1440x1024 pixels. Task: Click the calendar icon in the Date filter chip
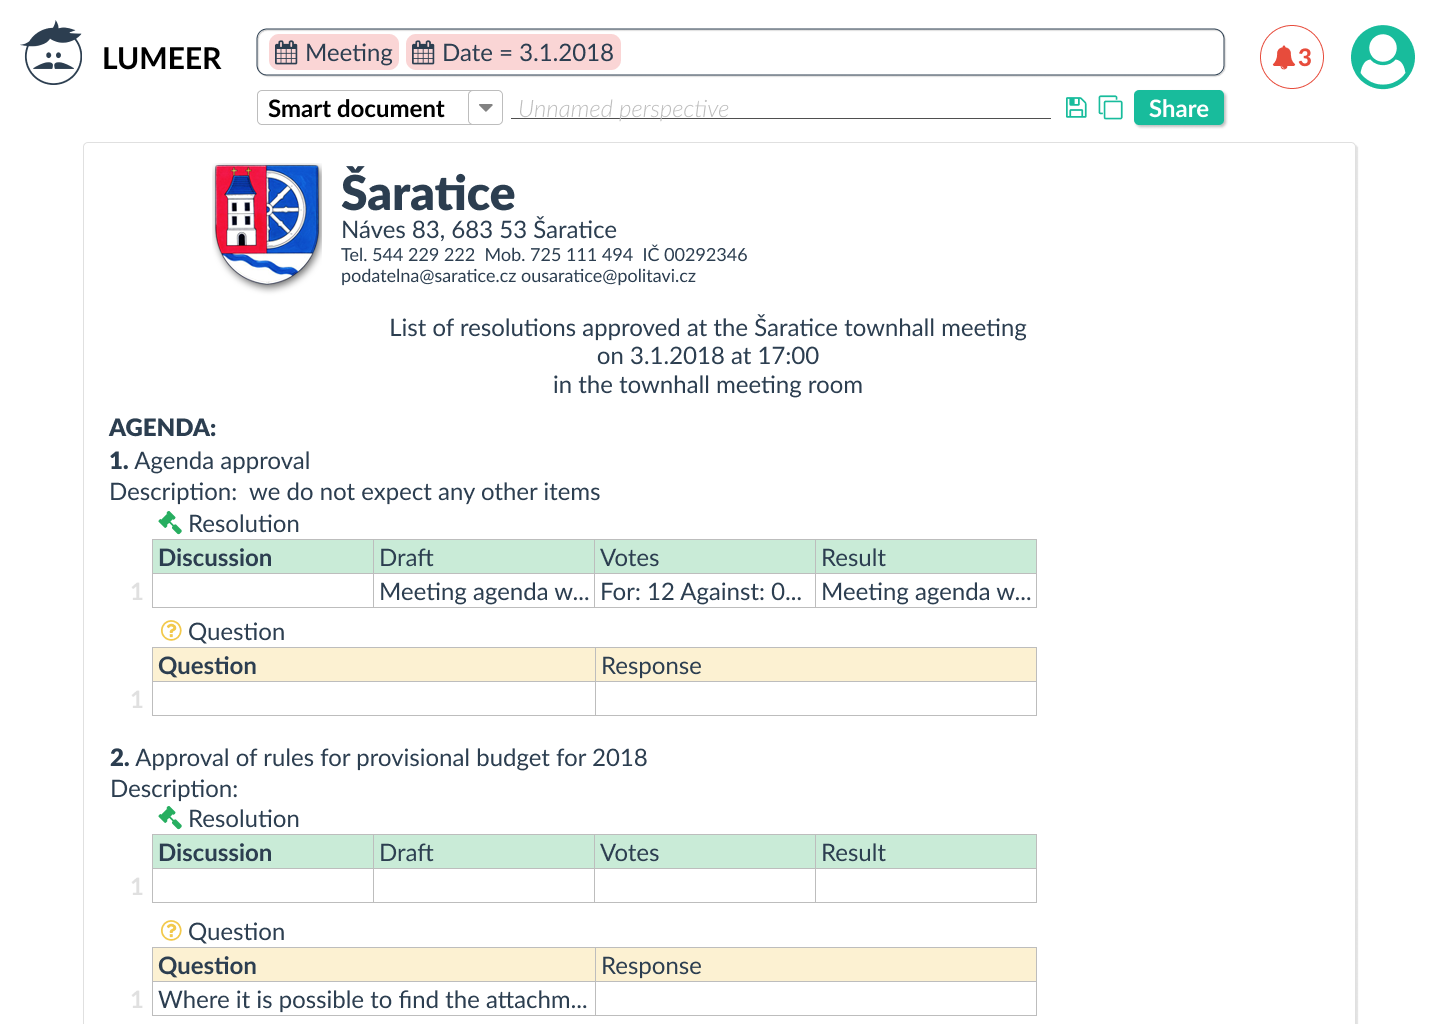click(423, 53)
